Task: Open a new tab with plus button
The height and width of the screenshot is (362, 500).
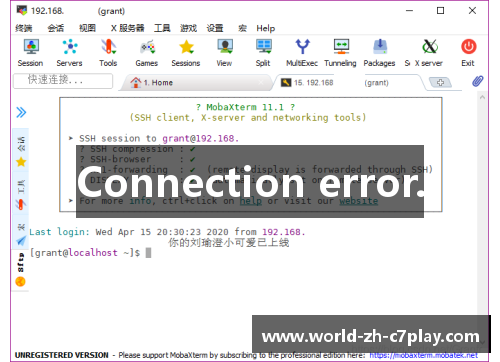Action: [x=440, y=82]
